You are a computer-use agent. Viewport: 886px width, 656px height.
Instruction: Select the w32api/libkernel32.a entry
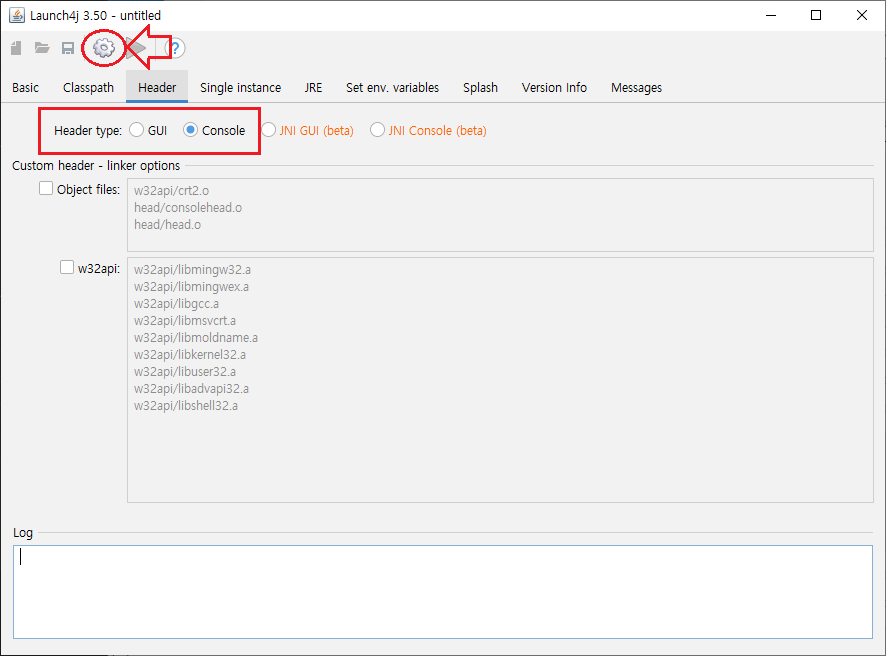tap(190, 355)
